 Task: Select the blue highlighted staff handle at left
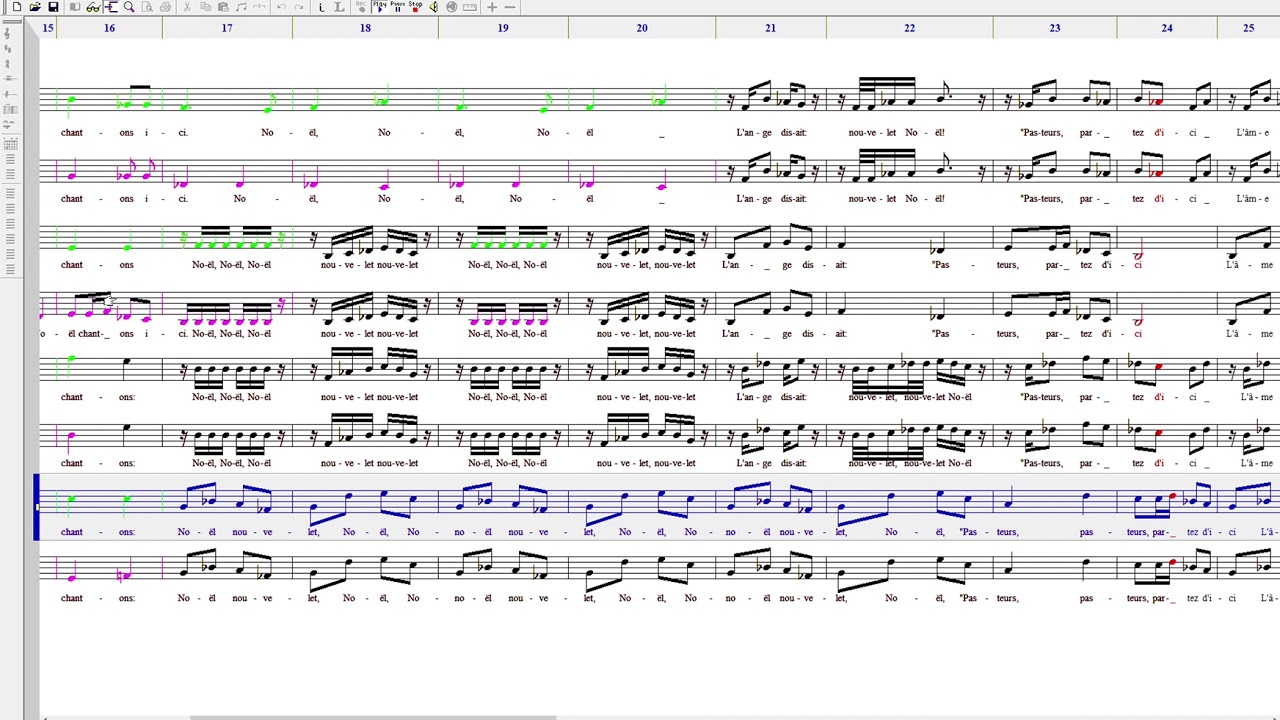point(37,507)
